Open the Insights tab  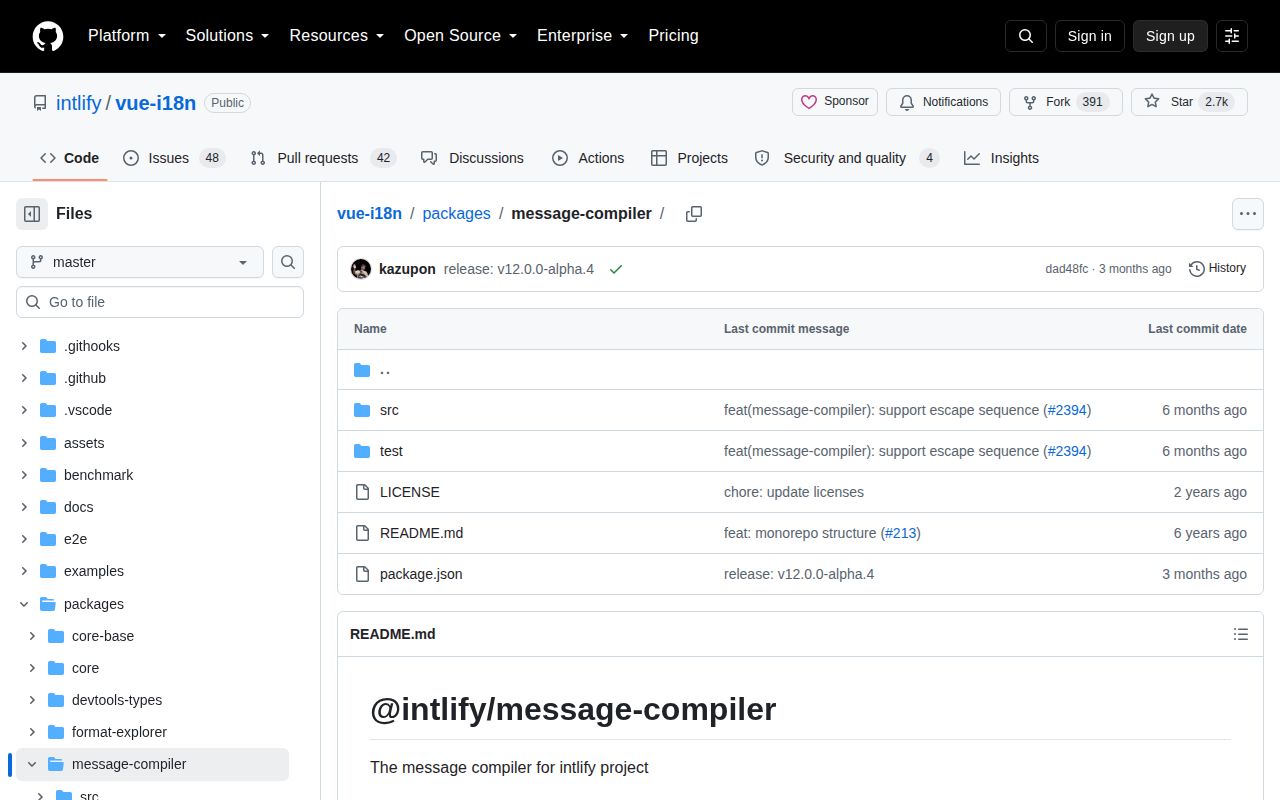coord(1001,158)
